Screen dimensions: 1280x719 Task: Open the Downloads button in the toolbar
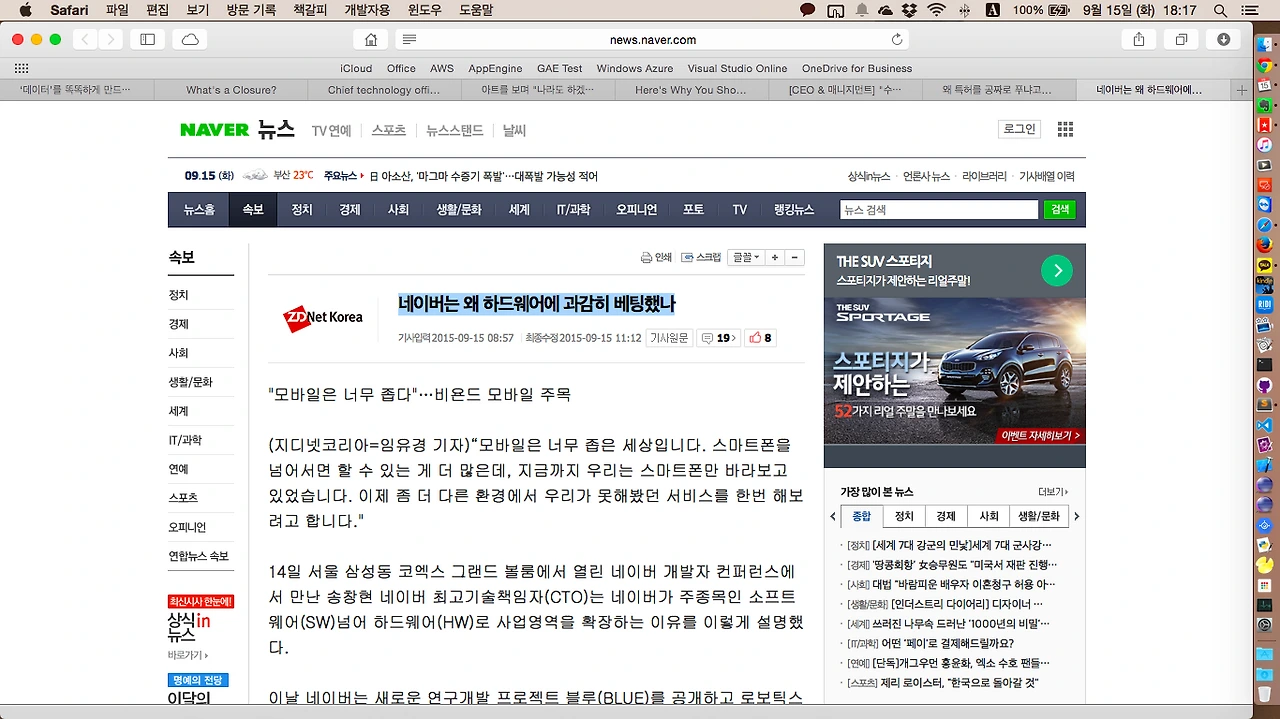[1223, 39]
